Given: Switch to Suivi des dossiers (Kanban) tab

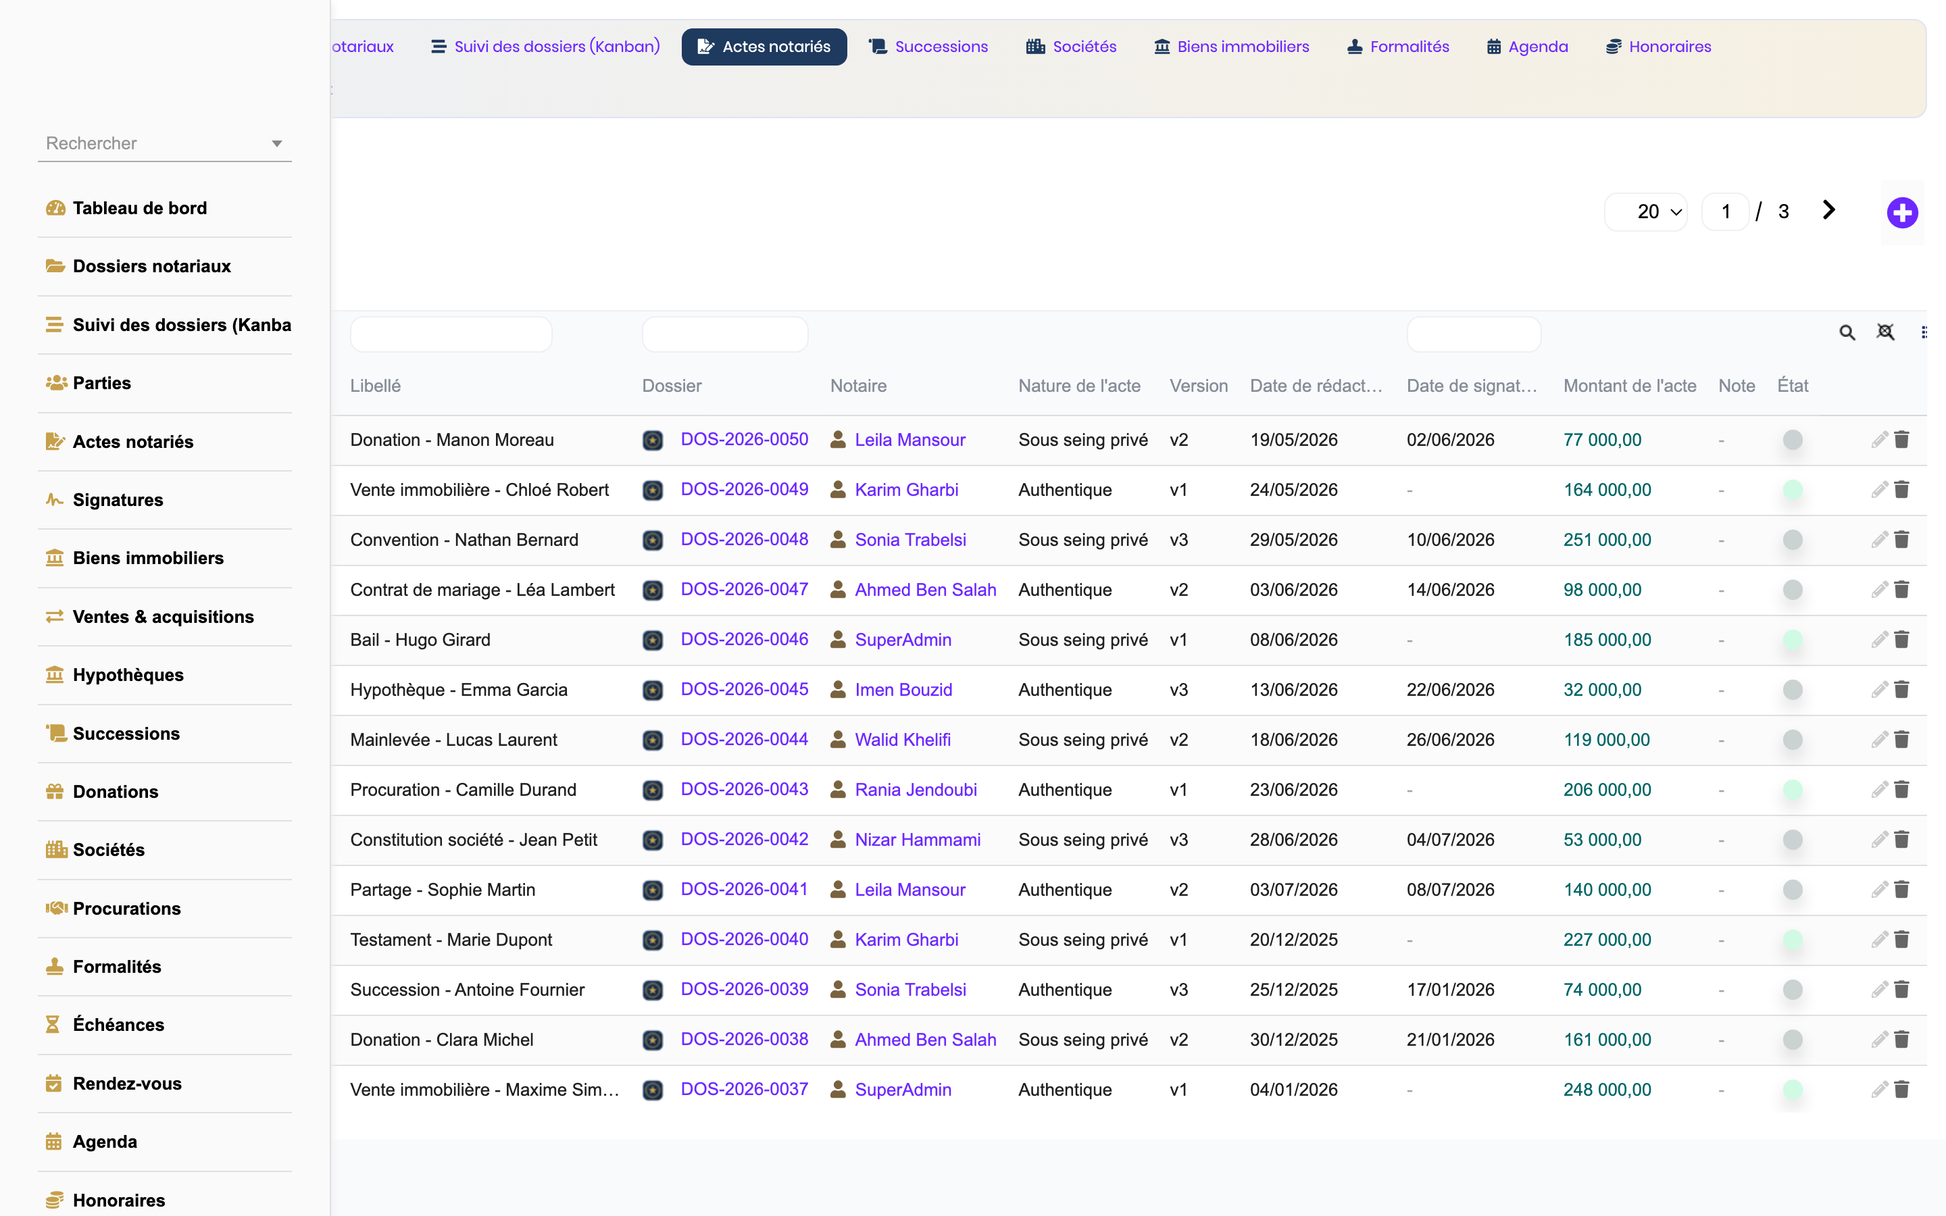Looking at the screenshot, I should (x=546, y=47).
